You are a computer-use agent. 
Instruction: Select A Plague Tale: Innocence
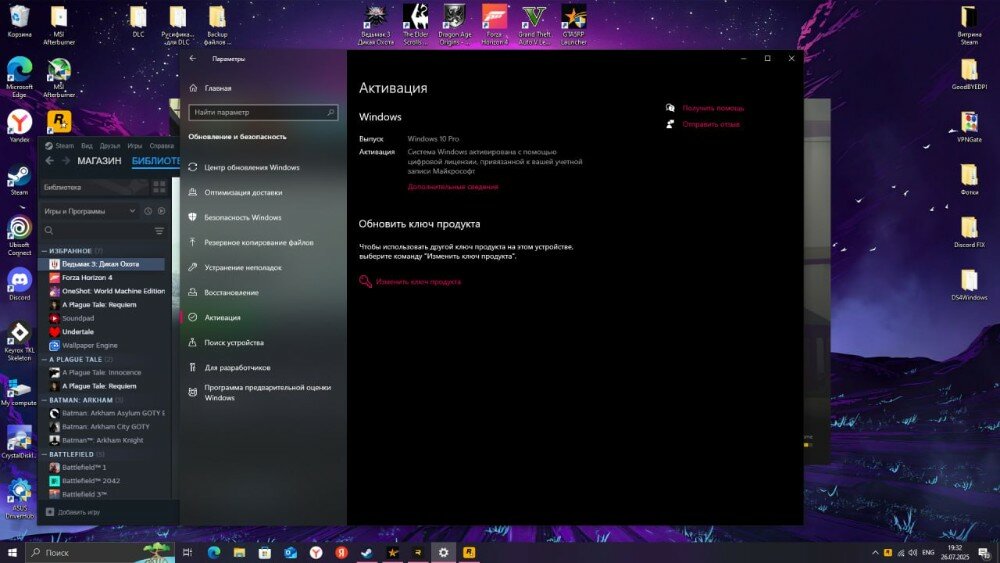pyautogui.click(x=102, y=372)
